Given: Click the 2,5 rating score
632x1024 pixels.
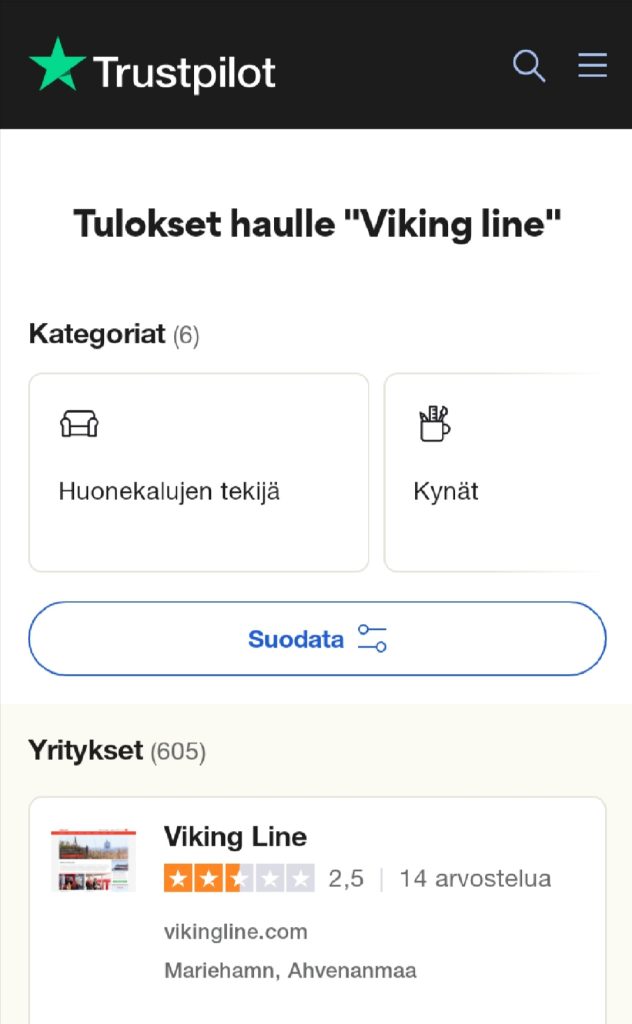Looking at the screenshot, I should click(x=346, y=879).
